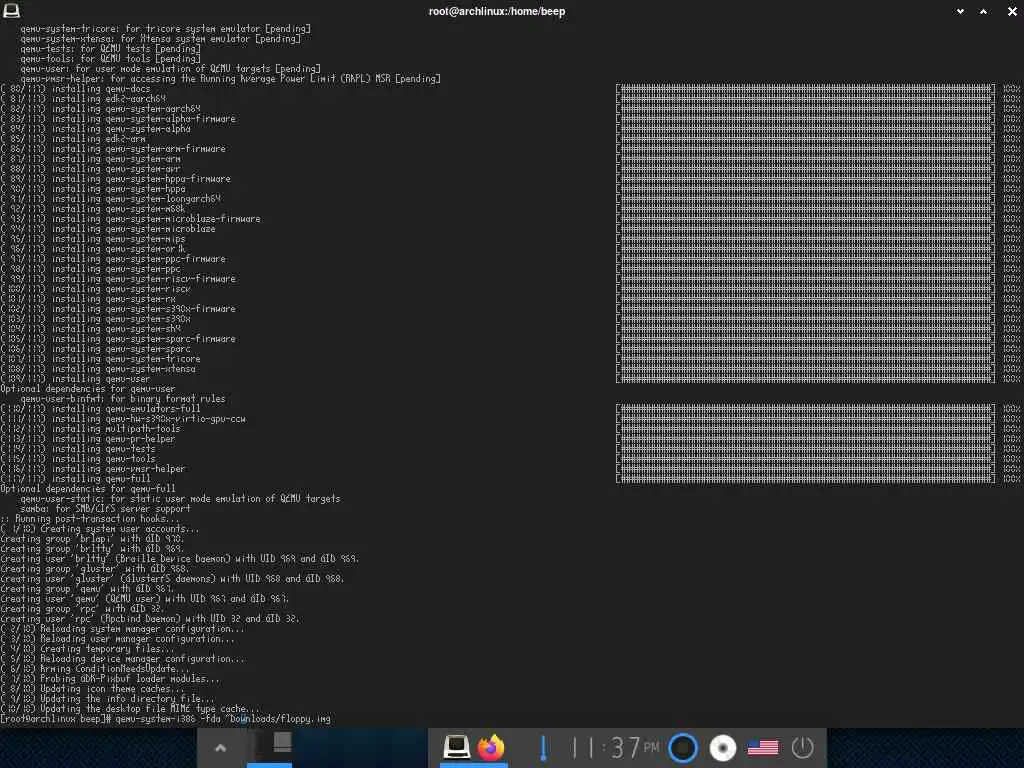The height and width of the screenshot is (768, 1024).
Task: Click the 'installing qemu-system-xtensa' line
Action: point(98,369)
